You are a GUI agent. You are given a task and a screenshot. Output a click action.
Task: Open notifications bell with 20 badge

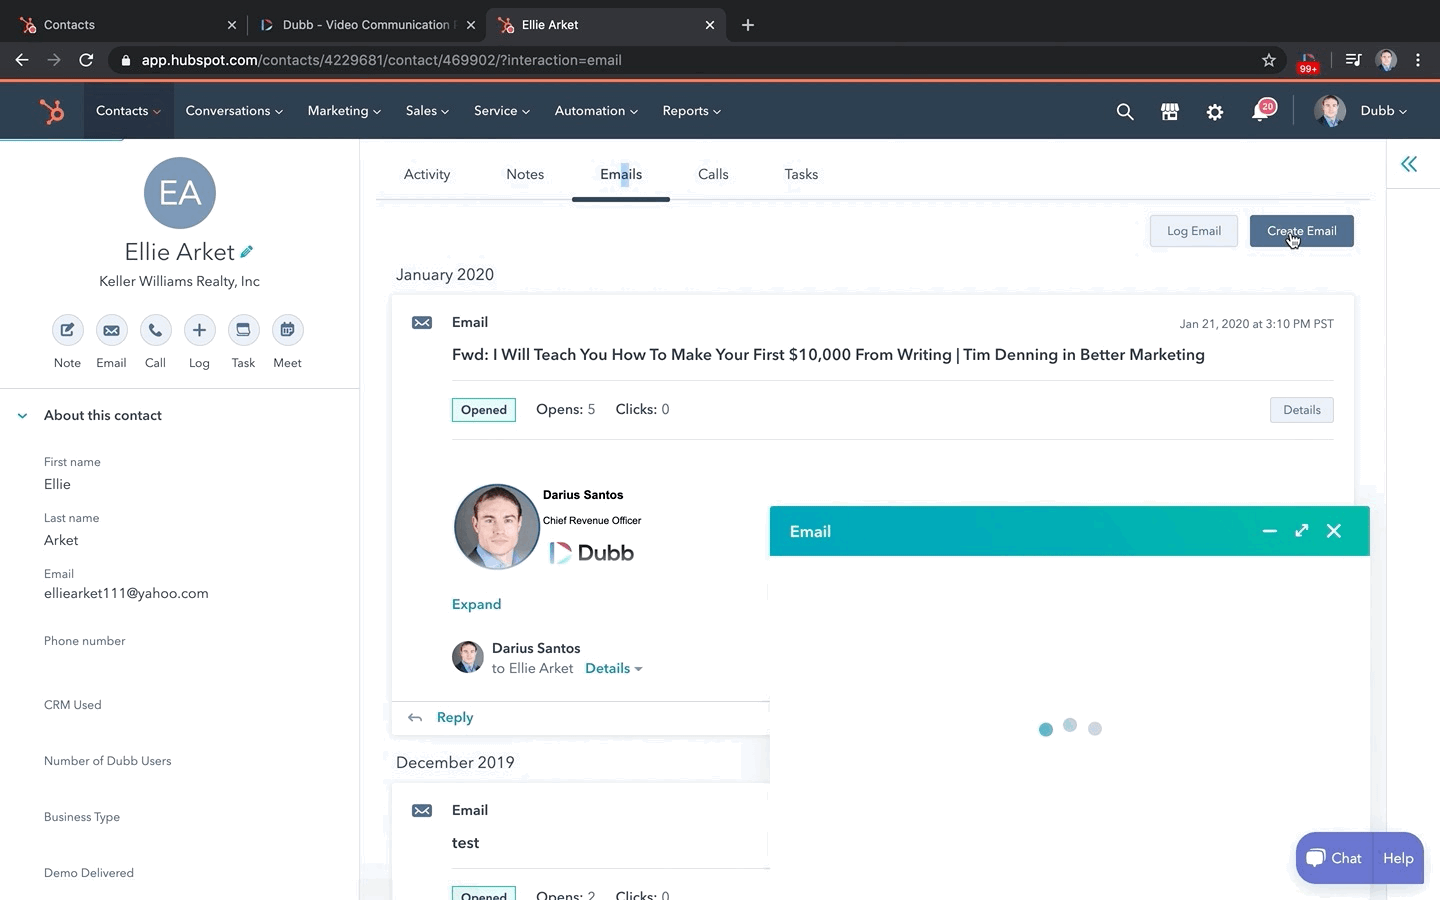(x=1262, y=111)
